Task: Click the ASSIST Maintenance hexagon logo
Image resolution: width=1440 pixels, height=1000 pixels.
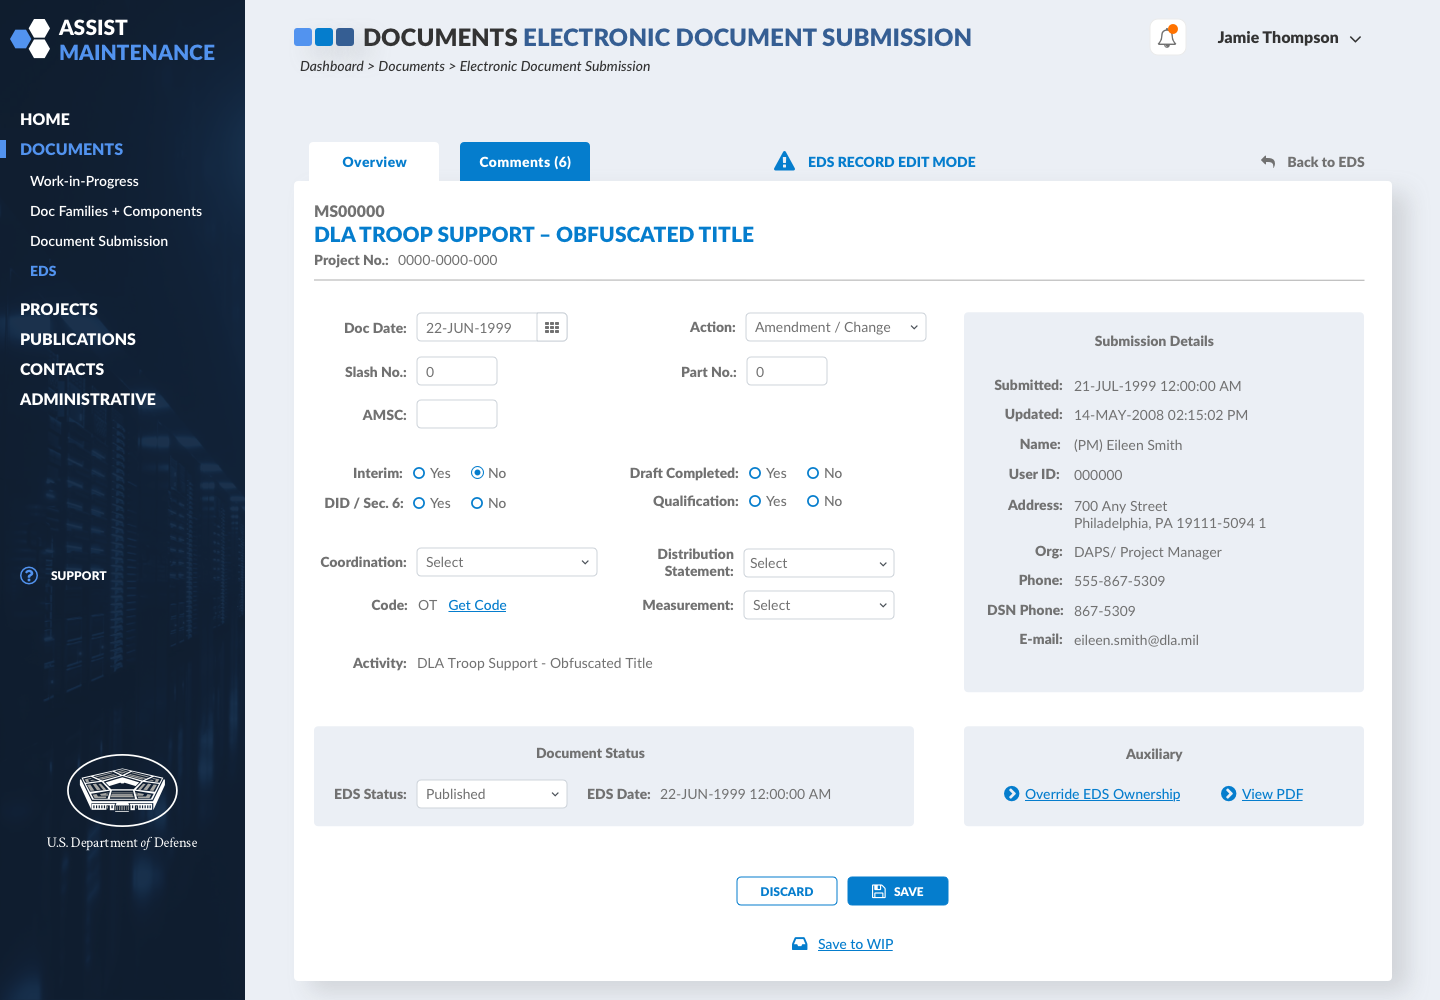Action: coord(30,39)
